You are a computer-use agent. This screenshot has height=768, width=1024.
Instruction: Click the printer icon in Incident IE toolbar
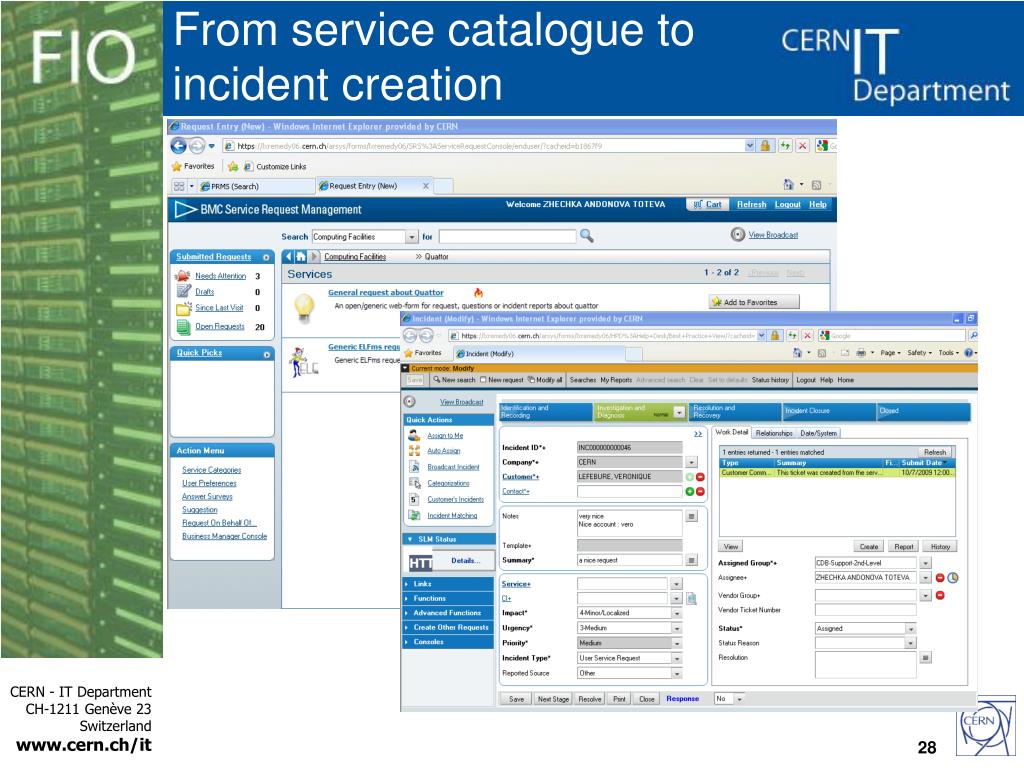coord(861,353)
